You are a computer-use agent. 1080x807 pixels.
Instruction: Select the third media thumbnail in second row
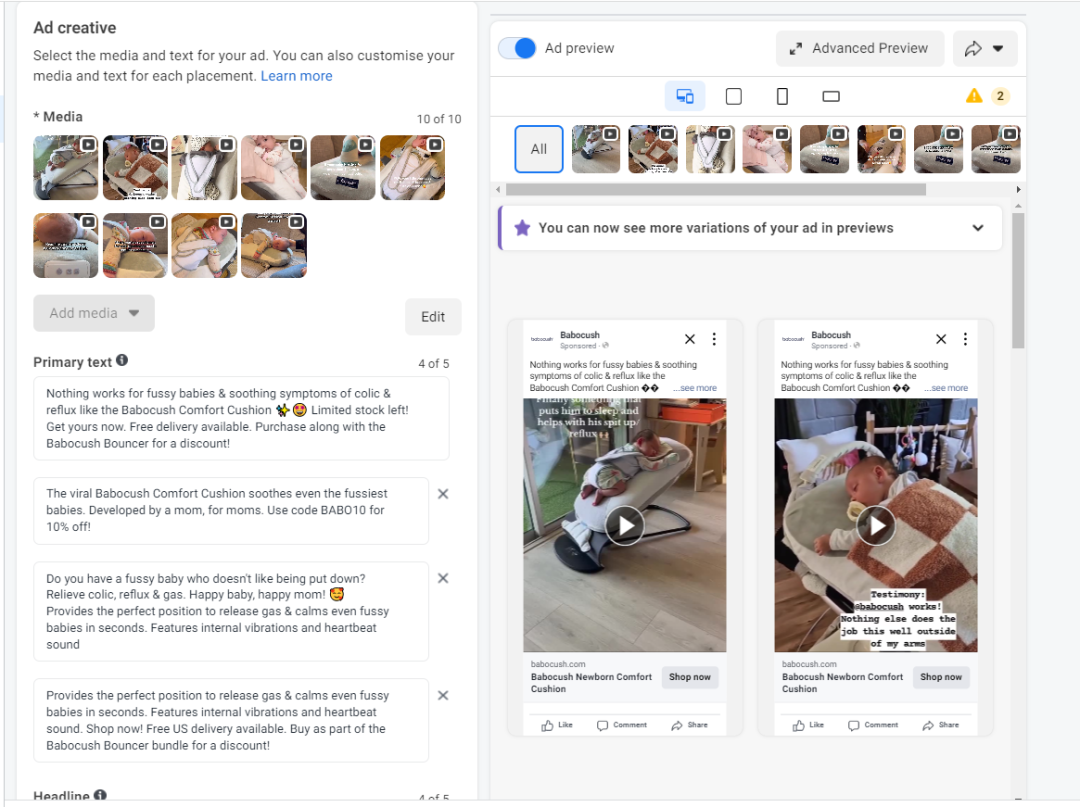pyautogui.click(x=204, y=245)
